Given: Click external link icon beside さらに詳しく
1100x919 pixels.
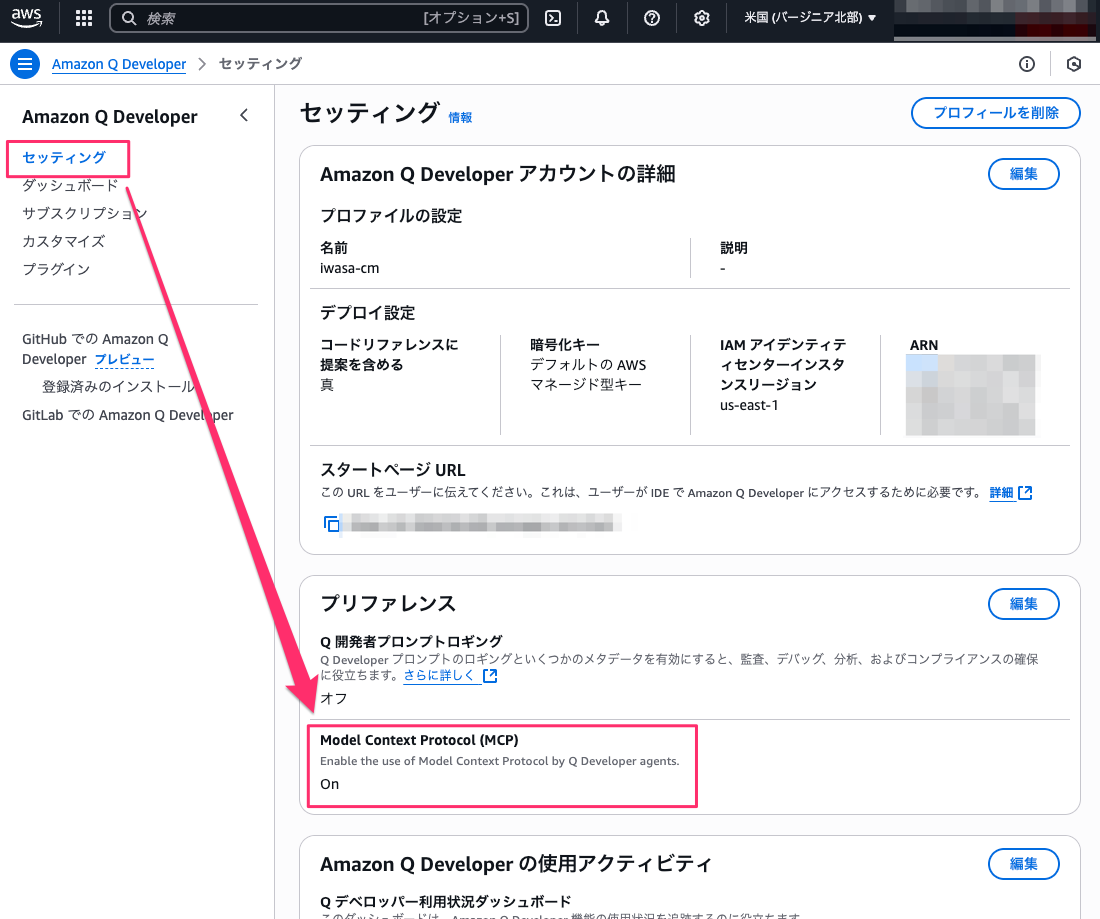Looking at the screenshot, I should [490, 676].
